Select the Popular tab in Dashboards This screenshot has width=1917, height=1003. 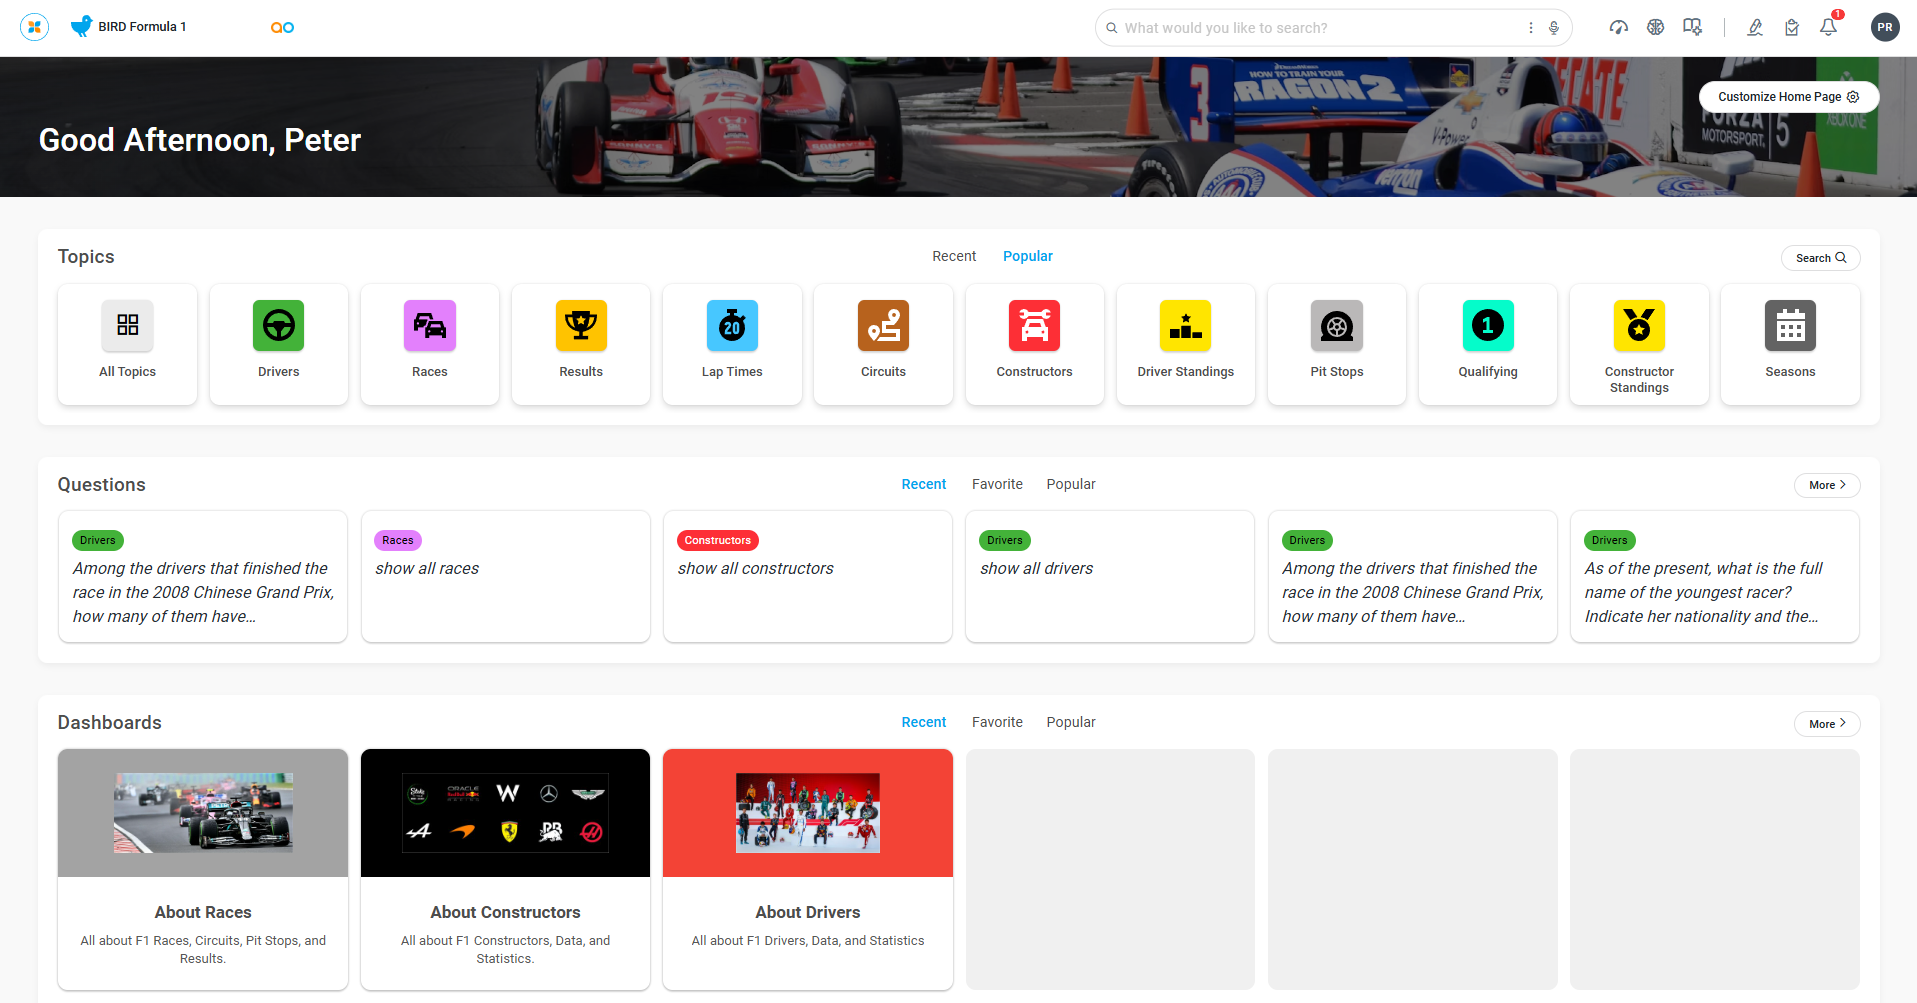[x=1070, y=722]
